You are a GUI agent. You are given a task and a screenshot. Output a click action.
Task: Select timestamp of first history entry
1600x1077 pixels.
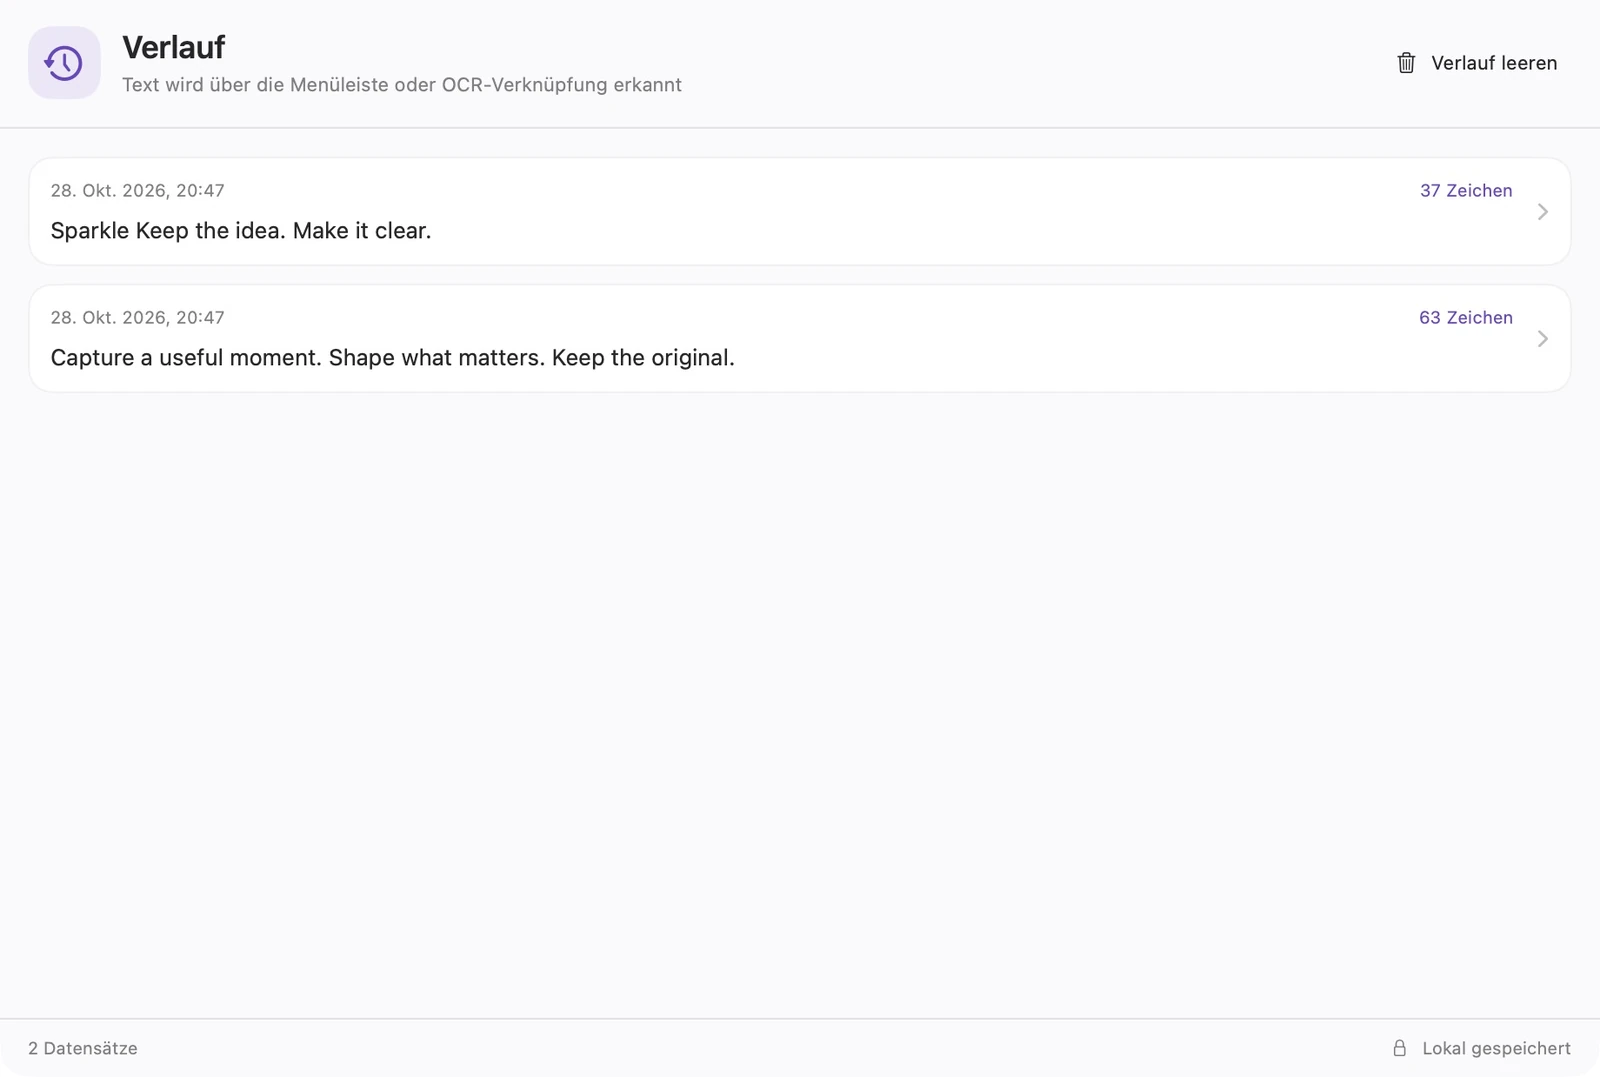click(x=138, y=191)
